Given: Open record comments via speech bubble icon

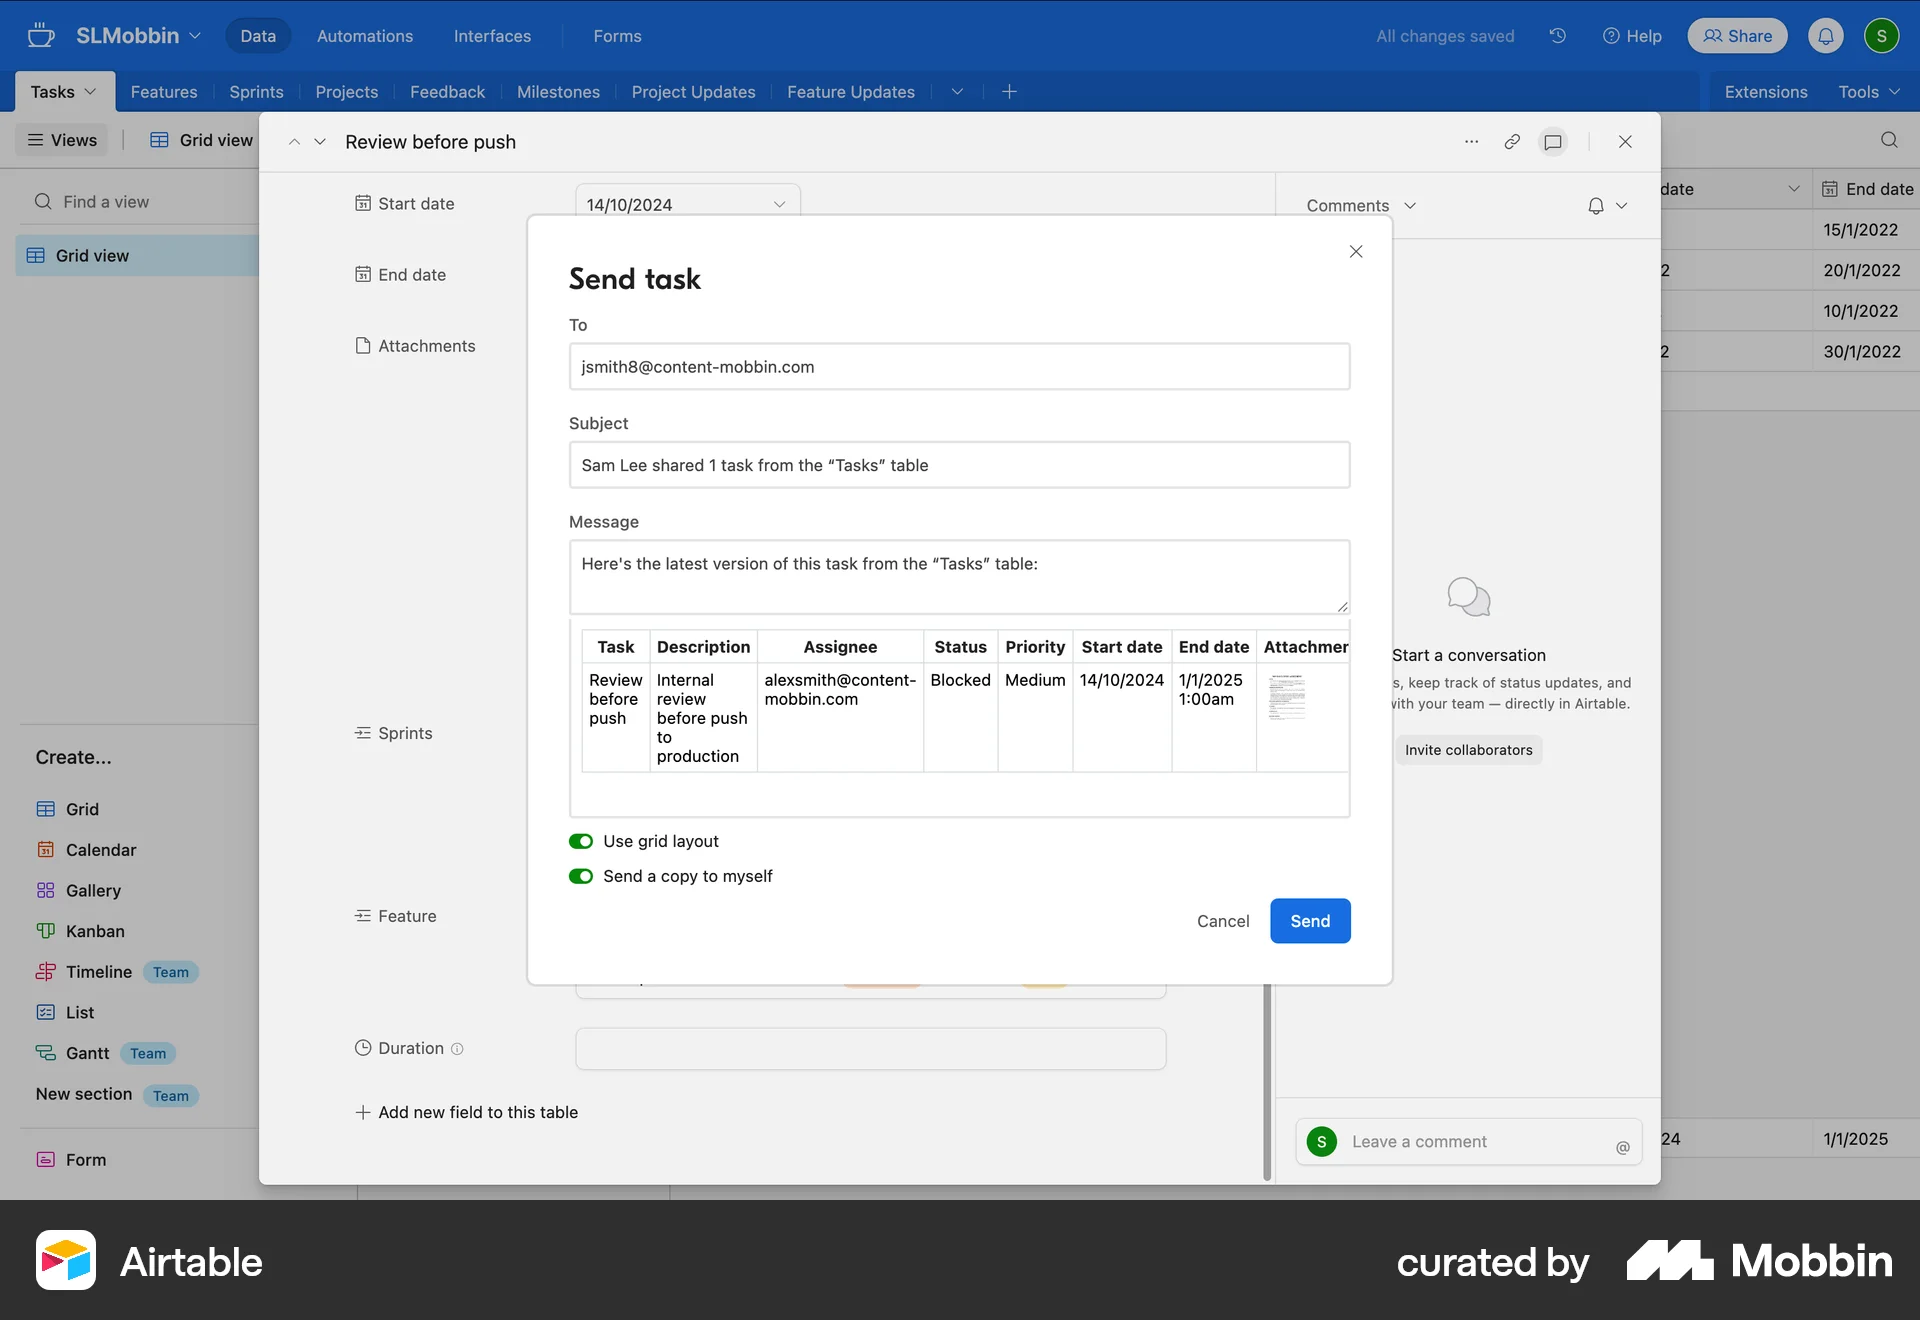Looking at the screenshot, I should coord(1551,142).
